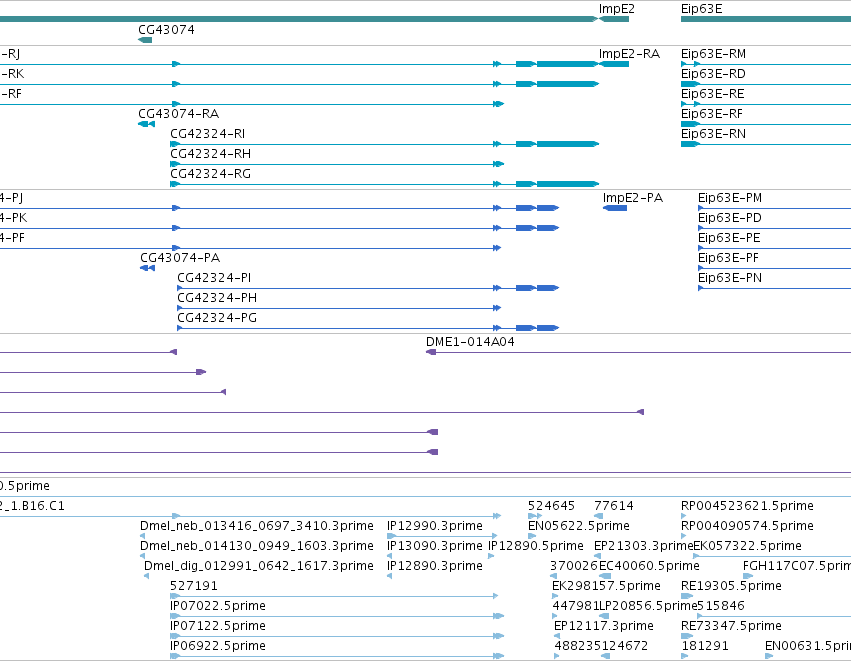Viewport: 851px width, 661px height.
Task: Click the IP07122.5prime label
Action: (218, 626)
